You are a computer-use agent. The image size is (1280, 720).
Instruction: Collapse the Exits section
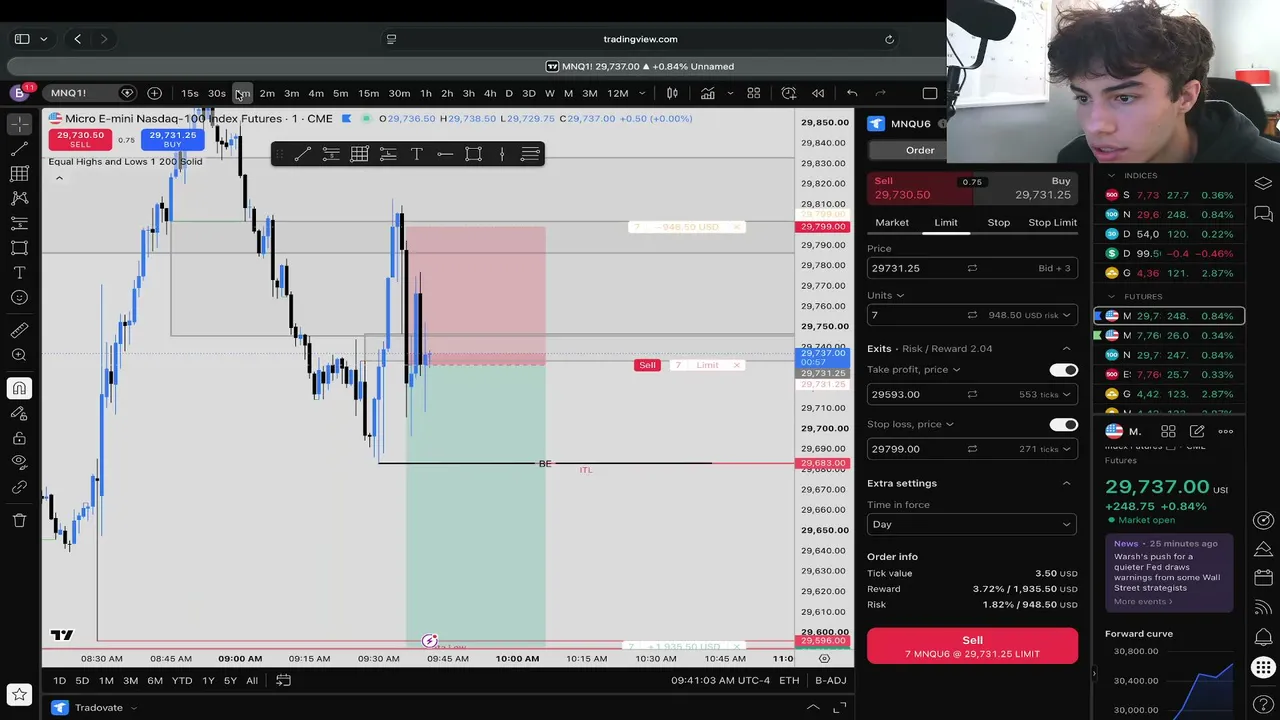coord(1066,349)
